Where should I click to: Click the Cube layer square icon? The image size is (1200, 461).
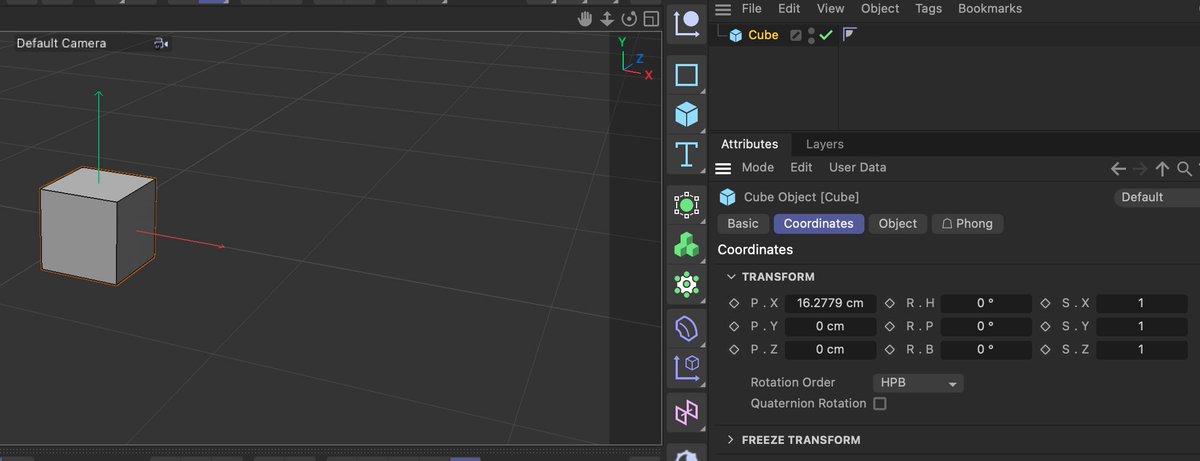pyautogui.click(x=796, y=35)
